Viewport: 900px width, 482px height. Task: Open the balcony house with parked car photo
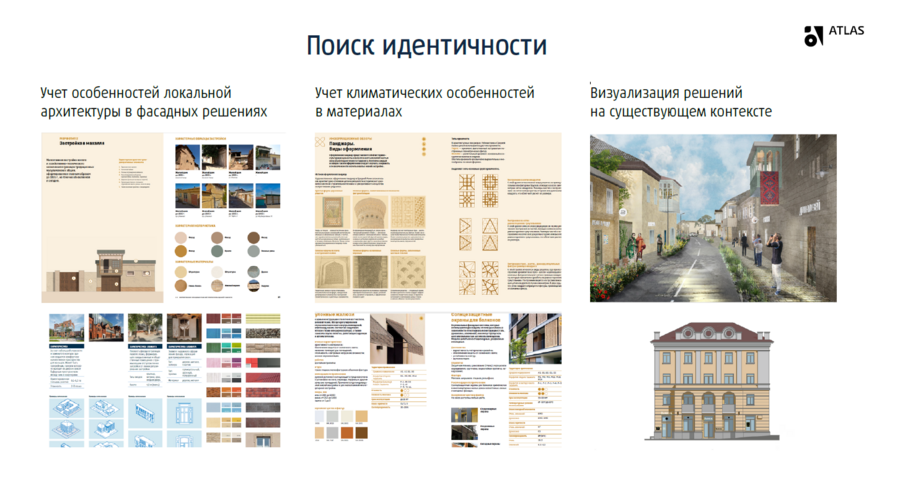(267, 157)
